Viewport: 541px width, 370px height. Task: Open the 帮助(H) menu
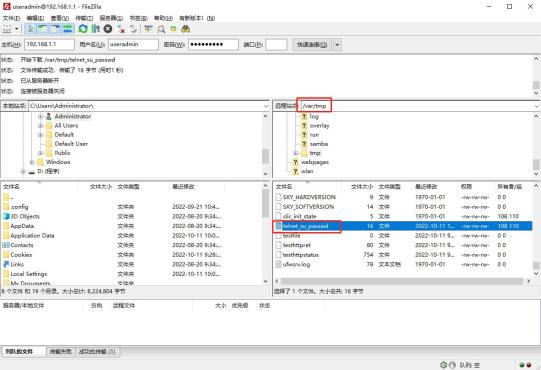click(163, 18)
